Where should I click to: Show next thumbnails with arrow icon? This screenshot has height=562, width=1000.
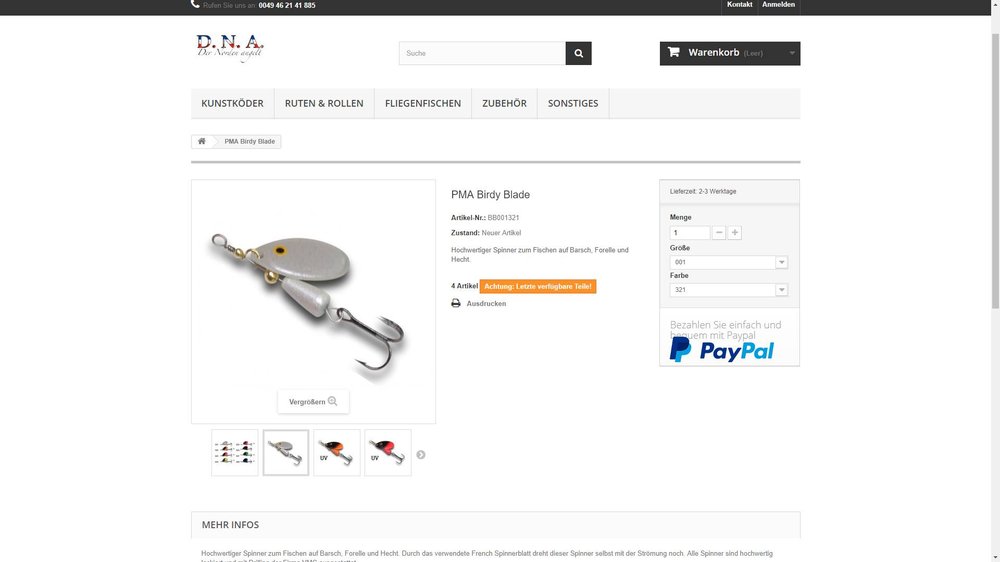tap(420, 455)
